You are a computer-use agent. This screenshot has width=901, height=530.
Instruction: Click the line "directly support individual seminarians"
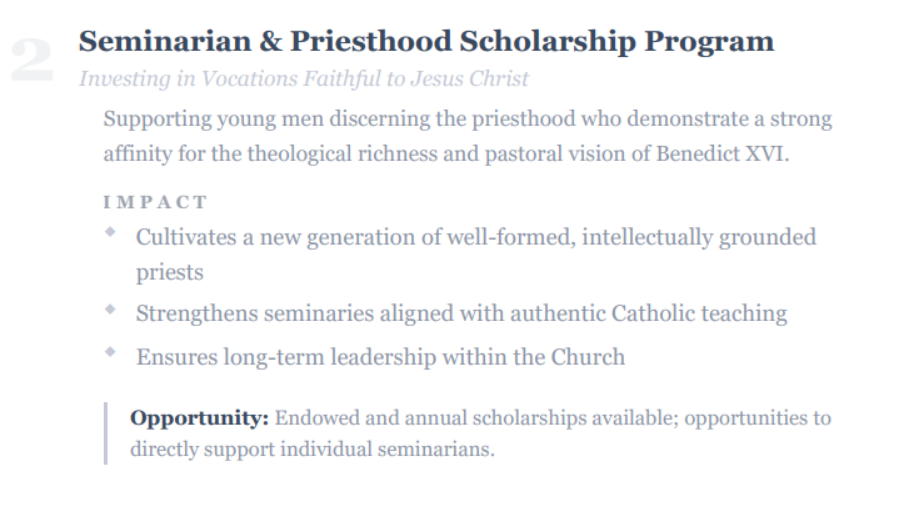311,449
